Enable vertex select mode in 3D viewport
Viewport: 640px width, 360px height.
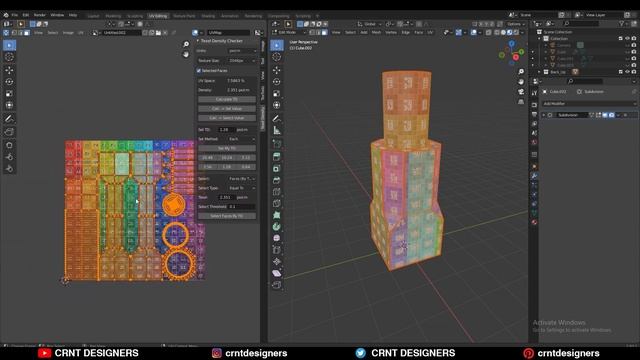pyautogui.click(x=312, y=32)
